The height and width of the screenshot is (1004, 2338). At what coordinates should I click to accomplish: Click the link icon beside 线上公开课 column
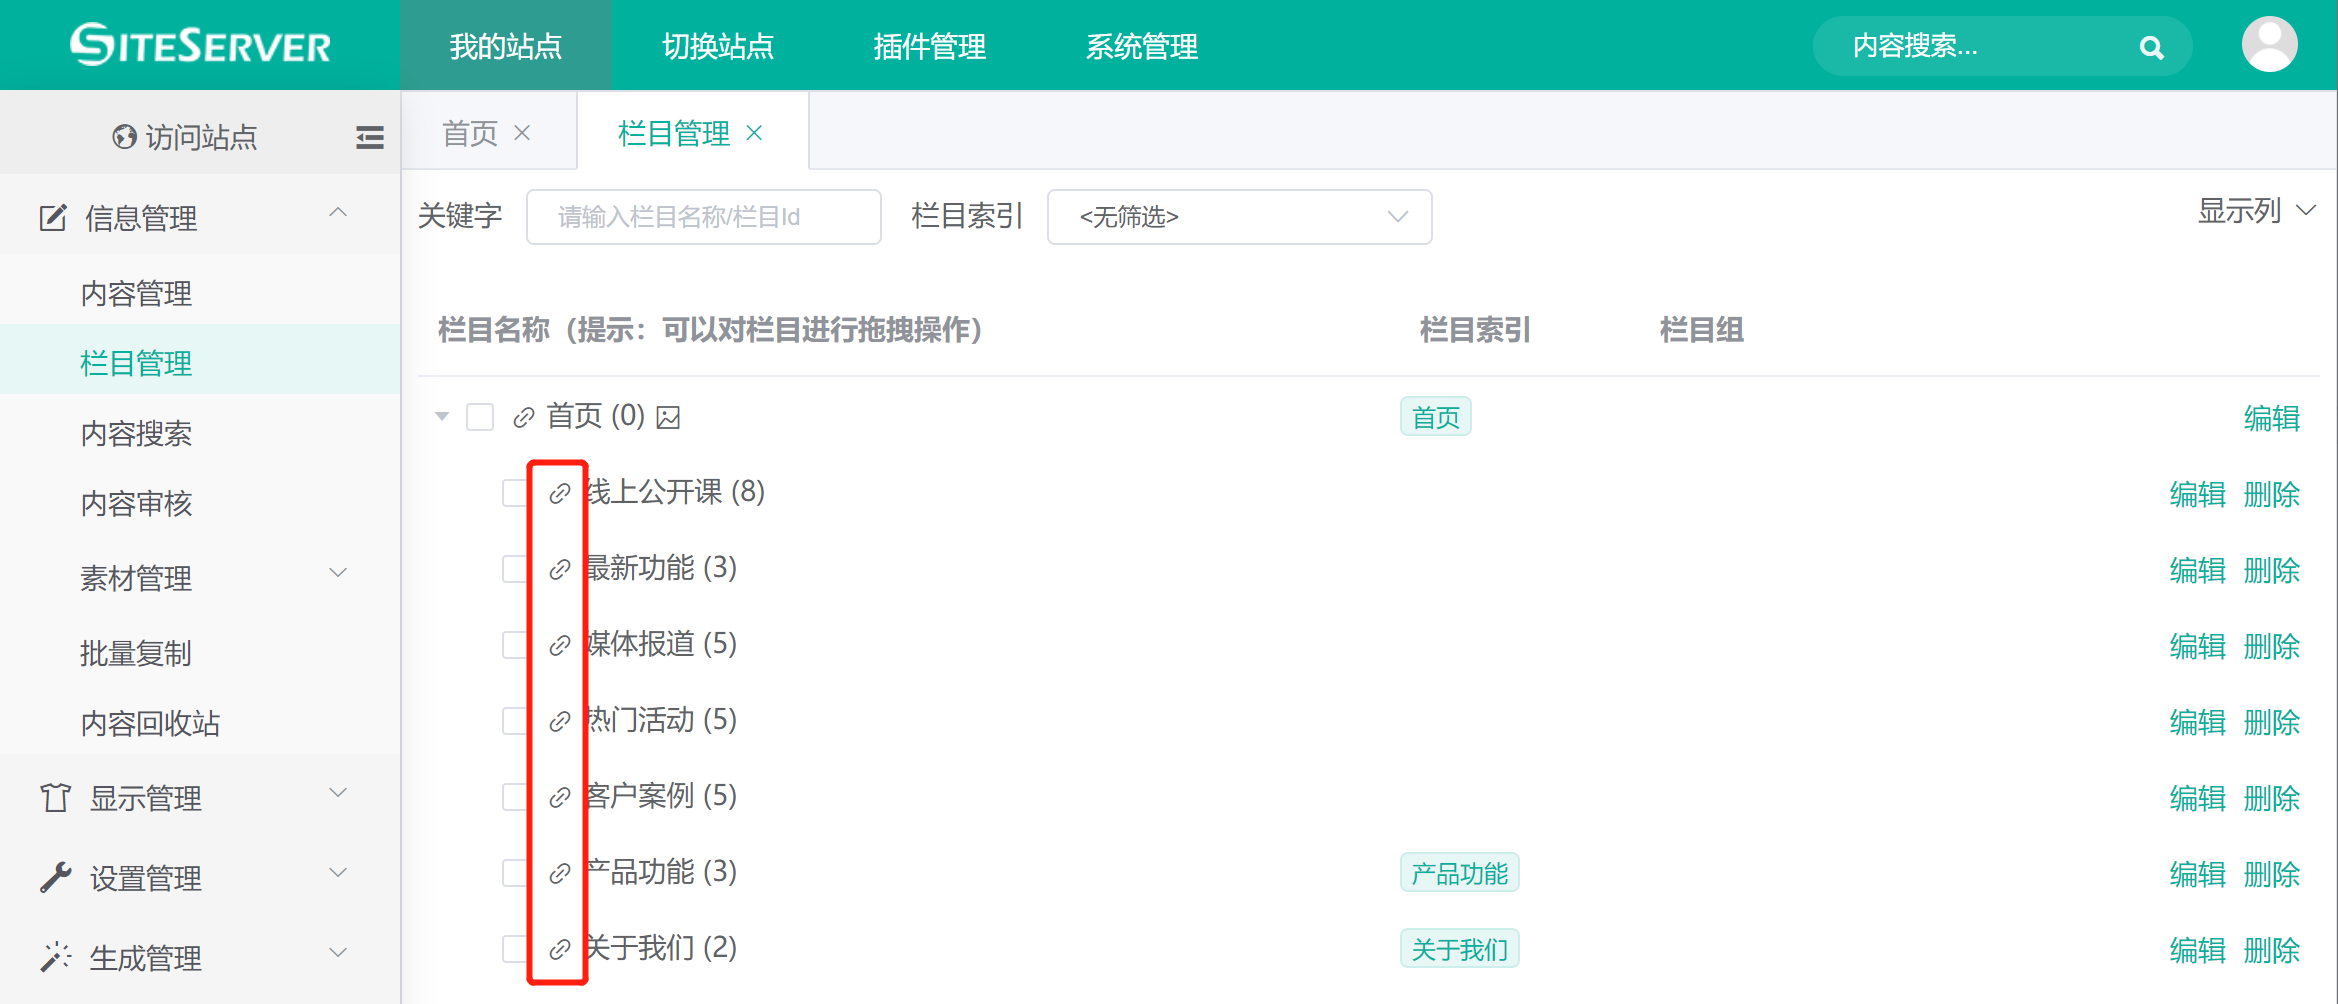click(560, 492)
